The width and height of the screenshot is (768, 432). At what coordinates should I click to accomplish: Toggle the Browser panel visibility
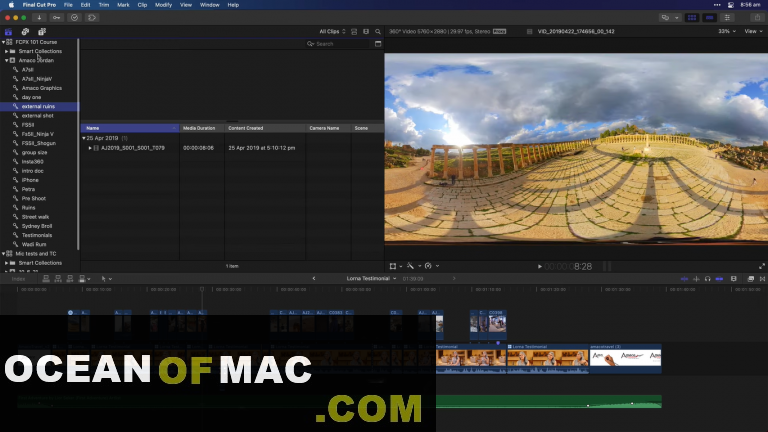click(x=691, y=17)
